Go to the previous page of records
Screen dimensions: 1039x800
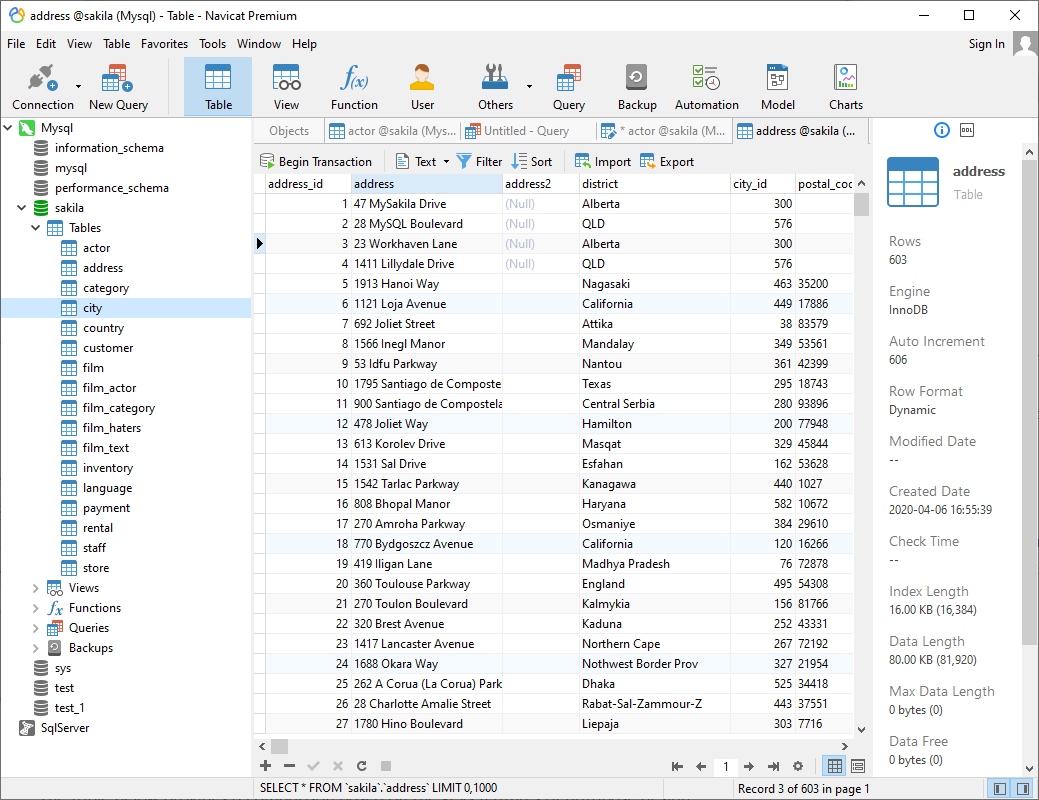701,767
